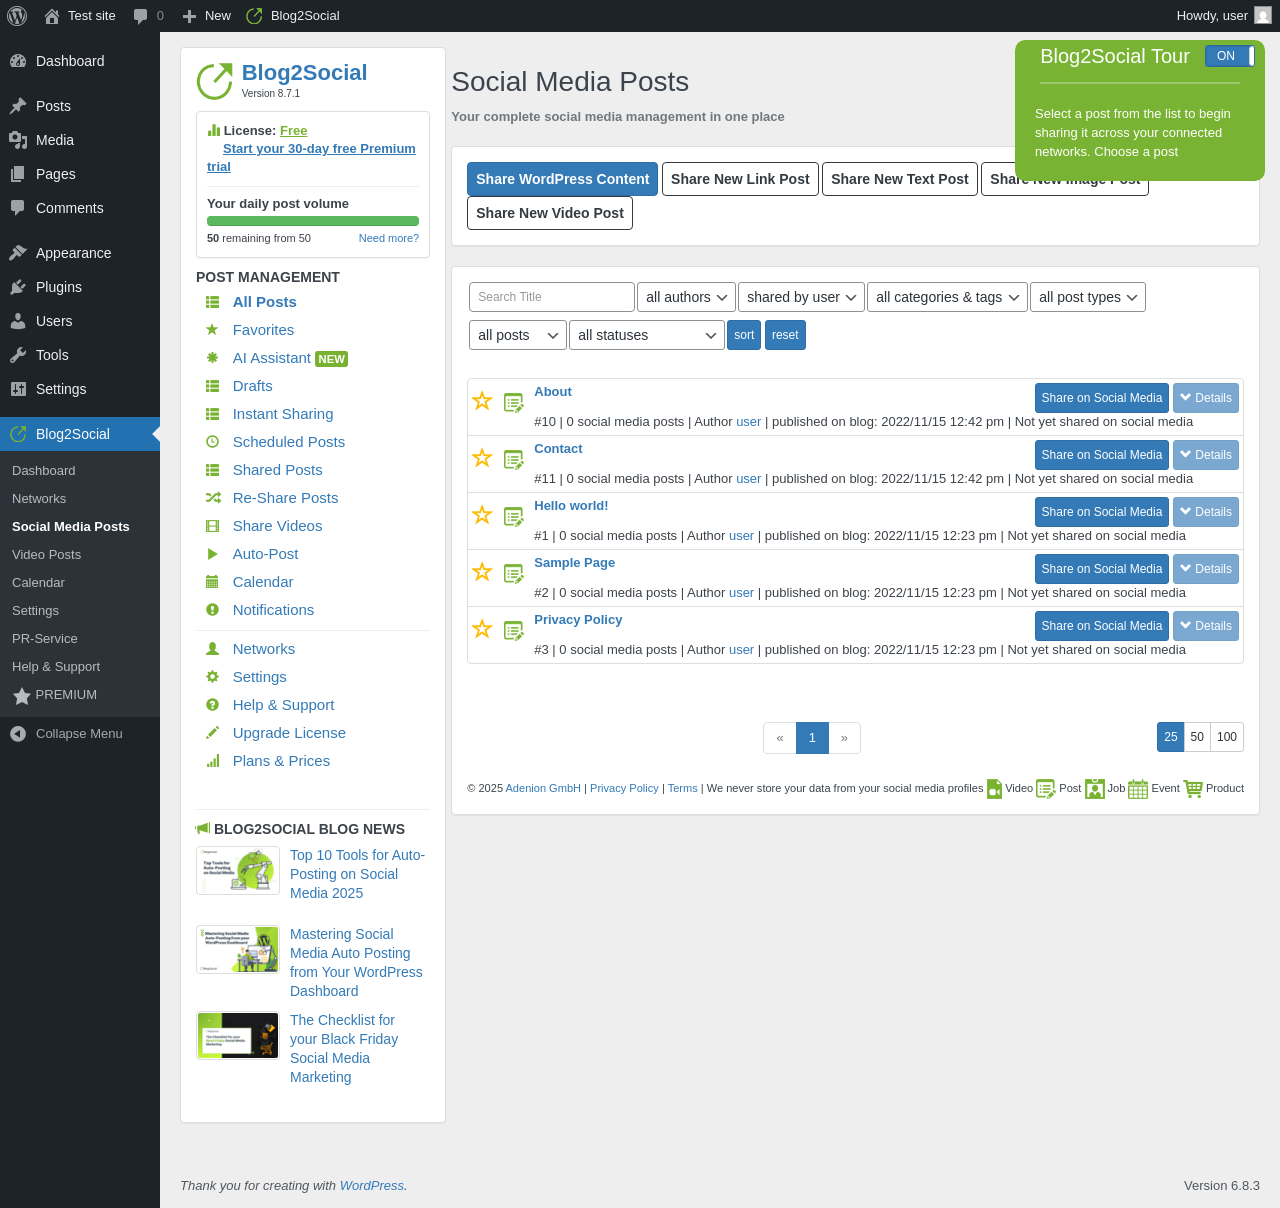Click the daily post volume progress bar
The height and width of the screenshot is (1208, 1280).
313,221
